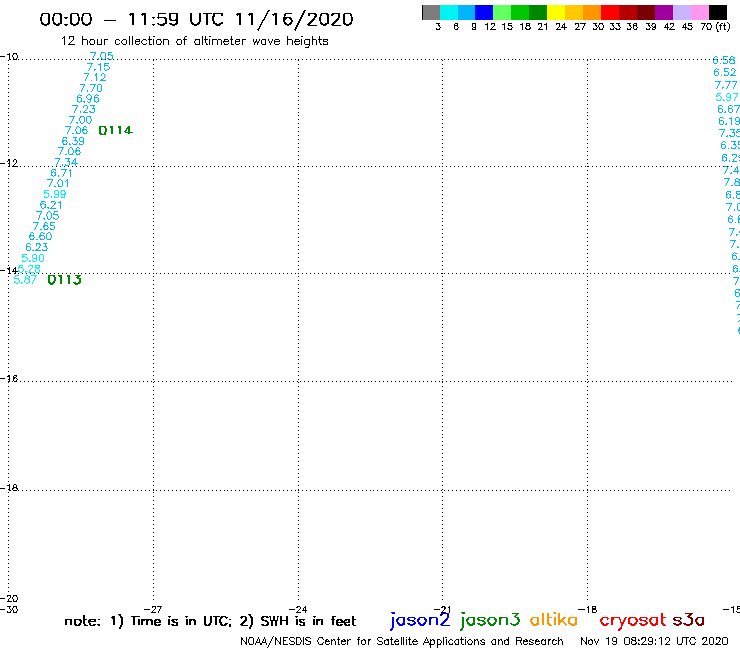Click the -16 latitude axis label
This screenshot has height=650, width=740.
[9, 379]
